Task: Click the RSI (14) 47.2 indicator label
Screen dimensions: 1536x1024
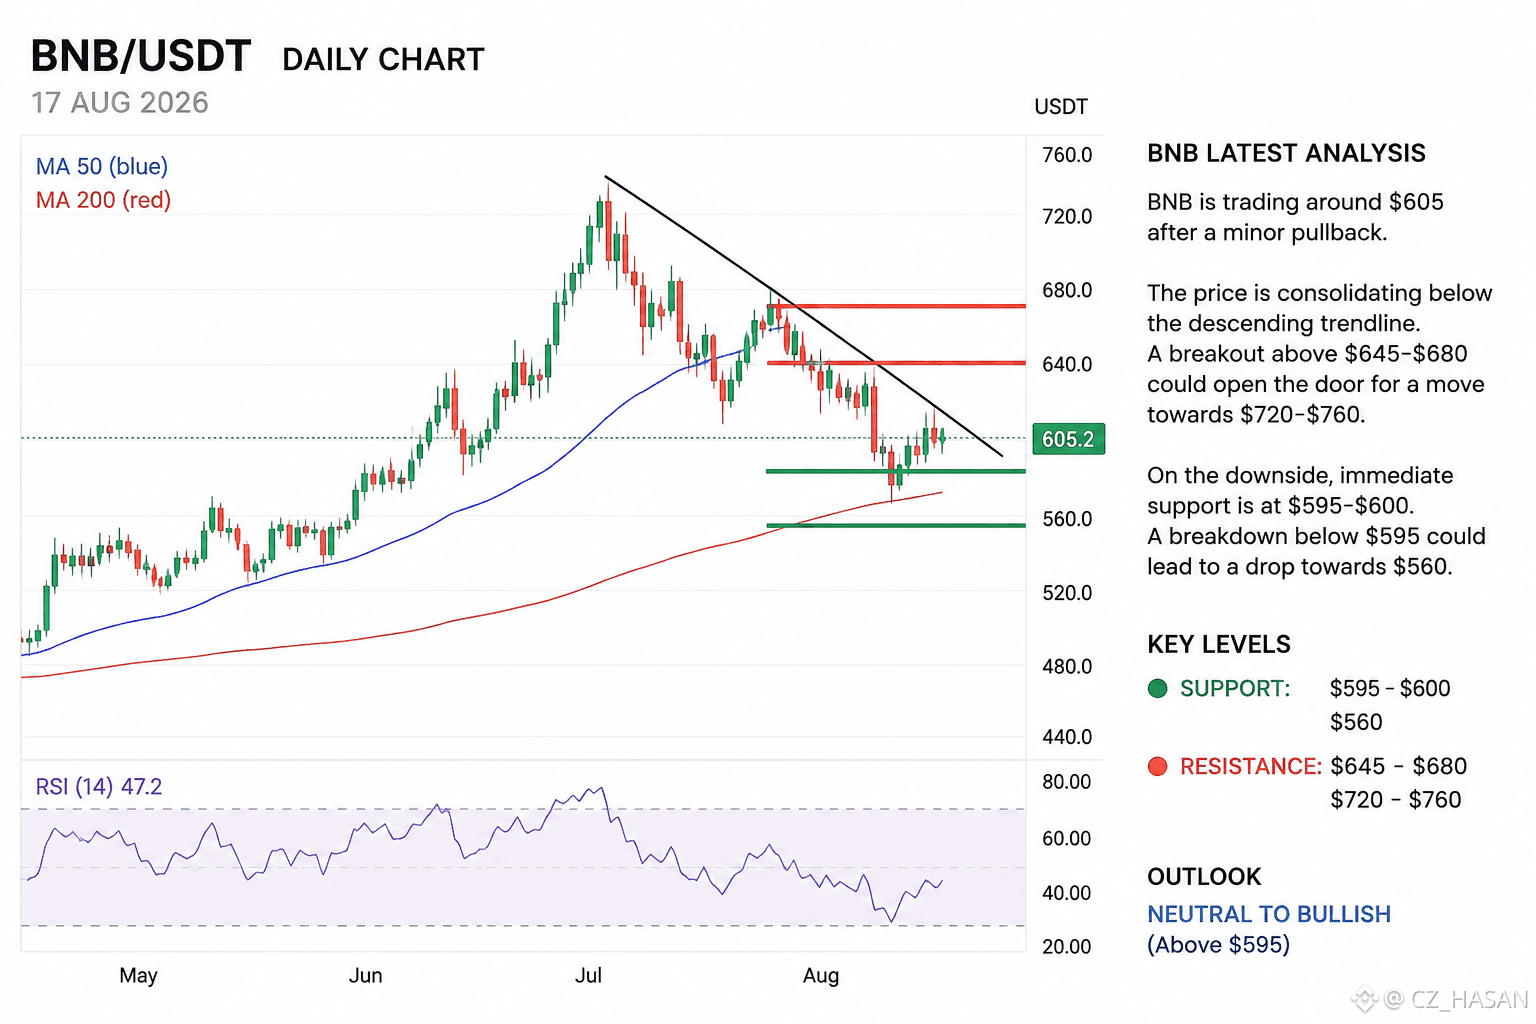Action: [99, 787]
